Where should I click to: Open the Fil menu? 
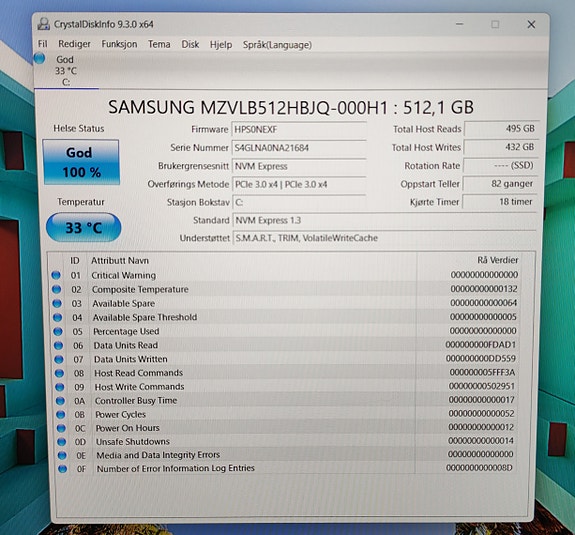click(x=43, y=44)
